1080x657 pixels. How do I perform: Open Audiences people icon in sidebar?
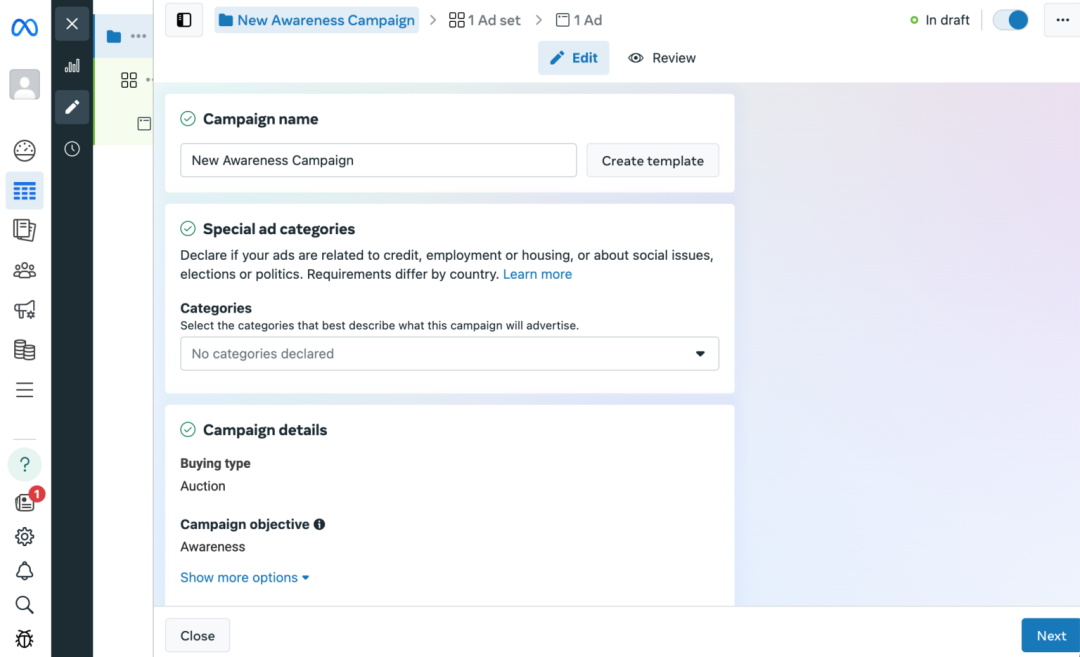(x=24, y=270)
